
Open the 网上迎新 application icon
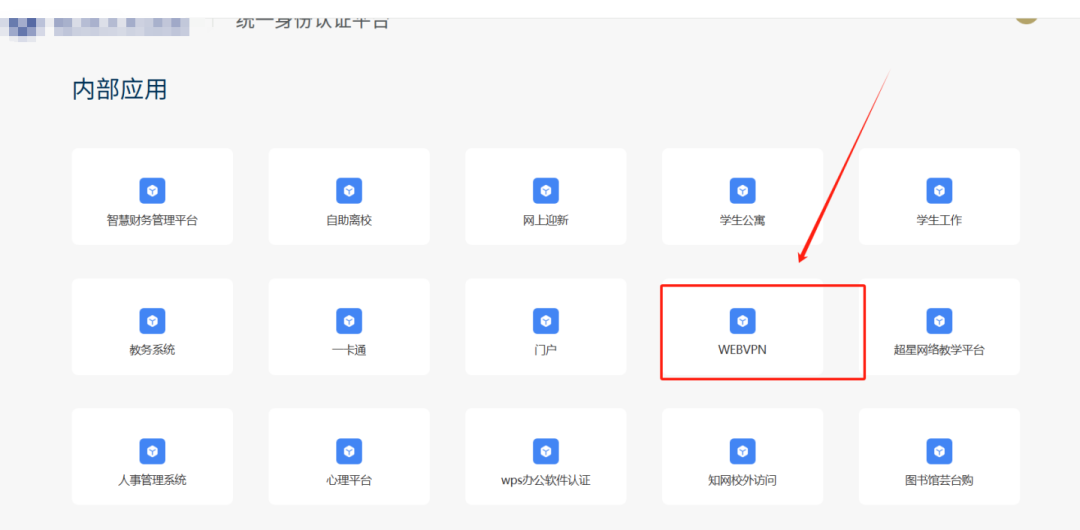tap(546, 191)
